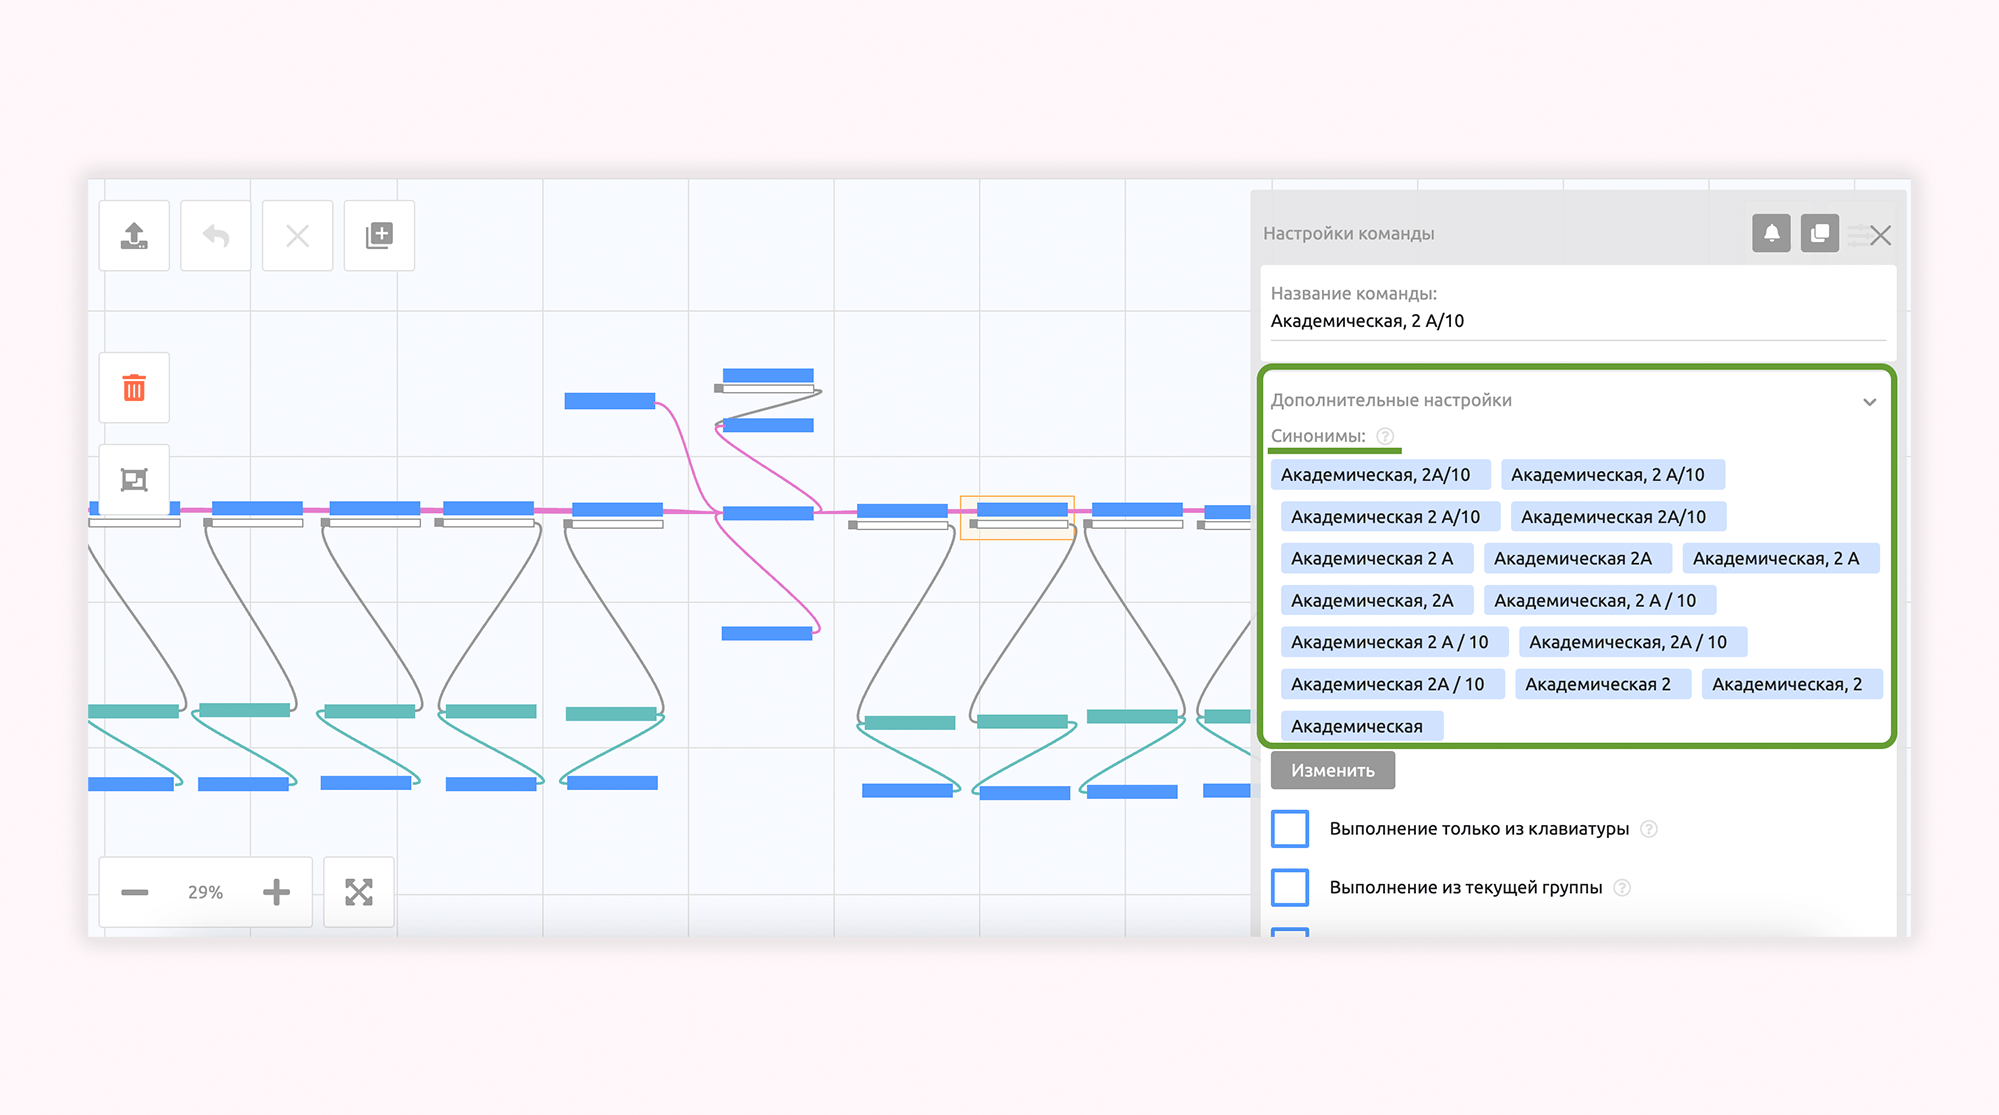Click the add duplicate block icon

[x=379, y=236]
